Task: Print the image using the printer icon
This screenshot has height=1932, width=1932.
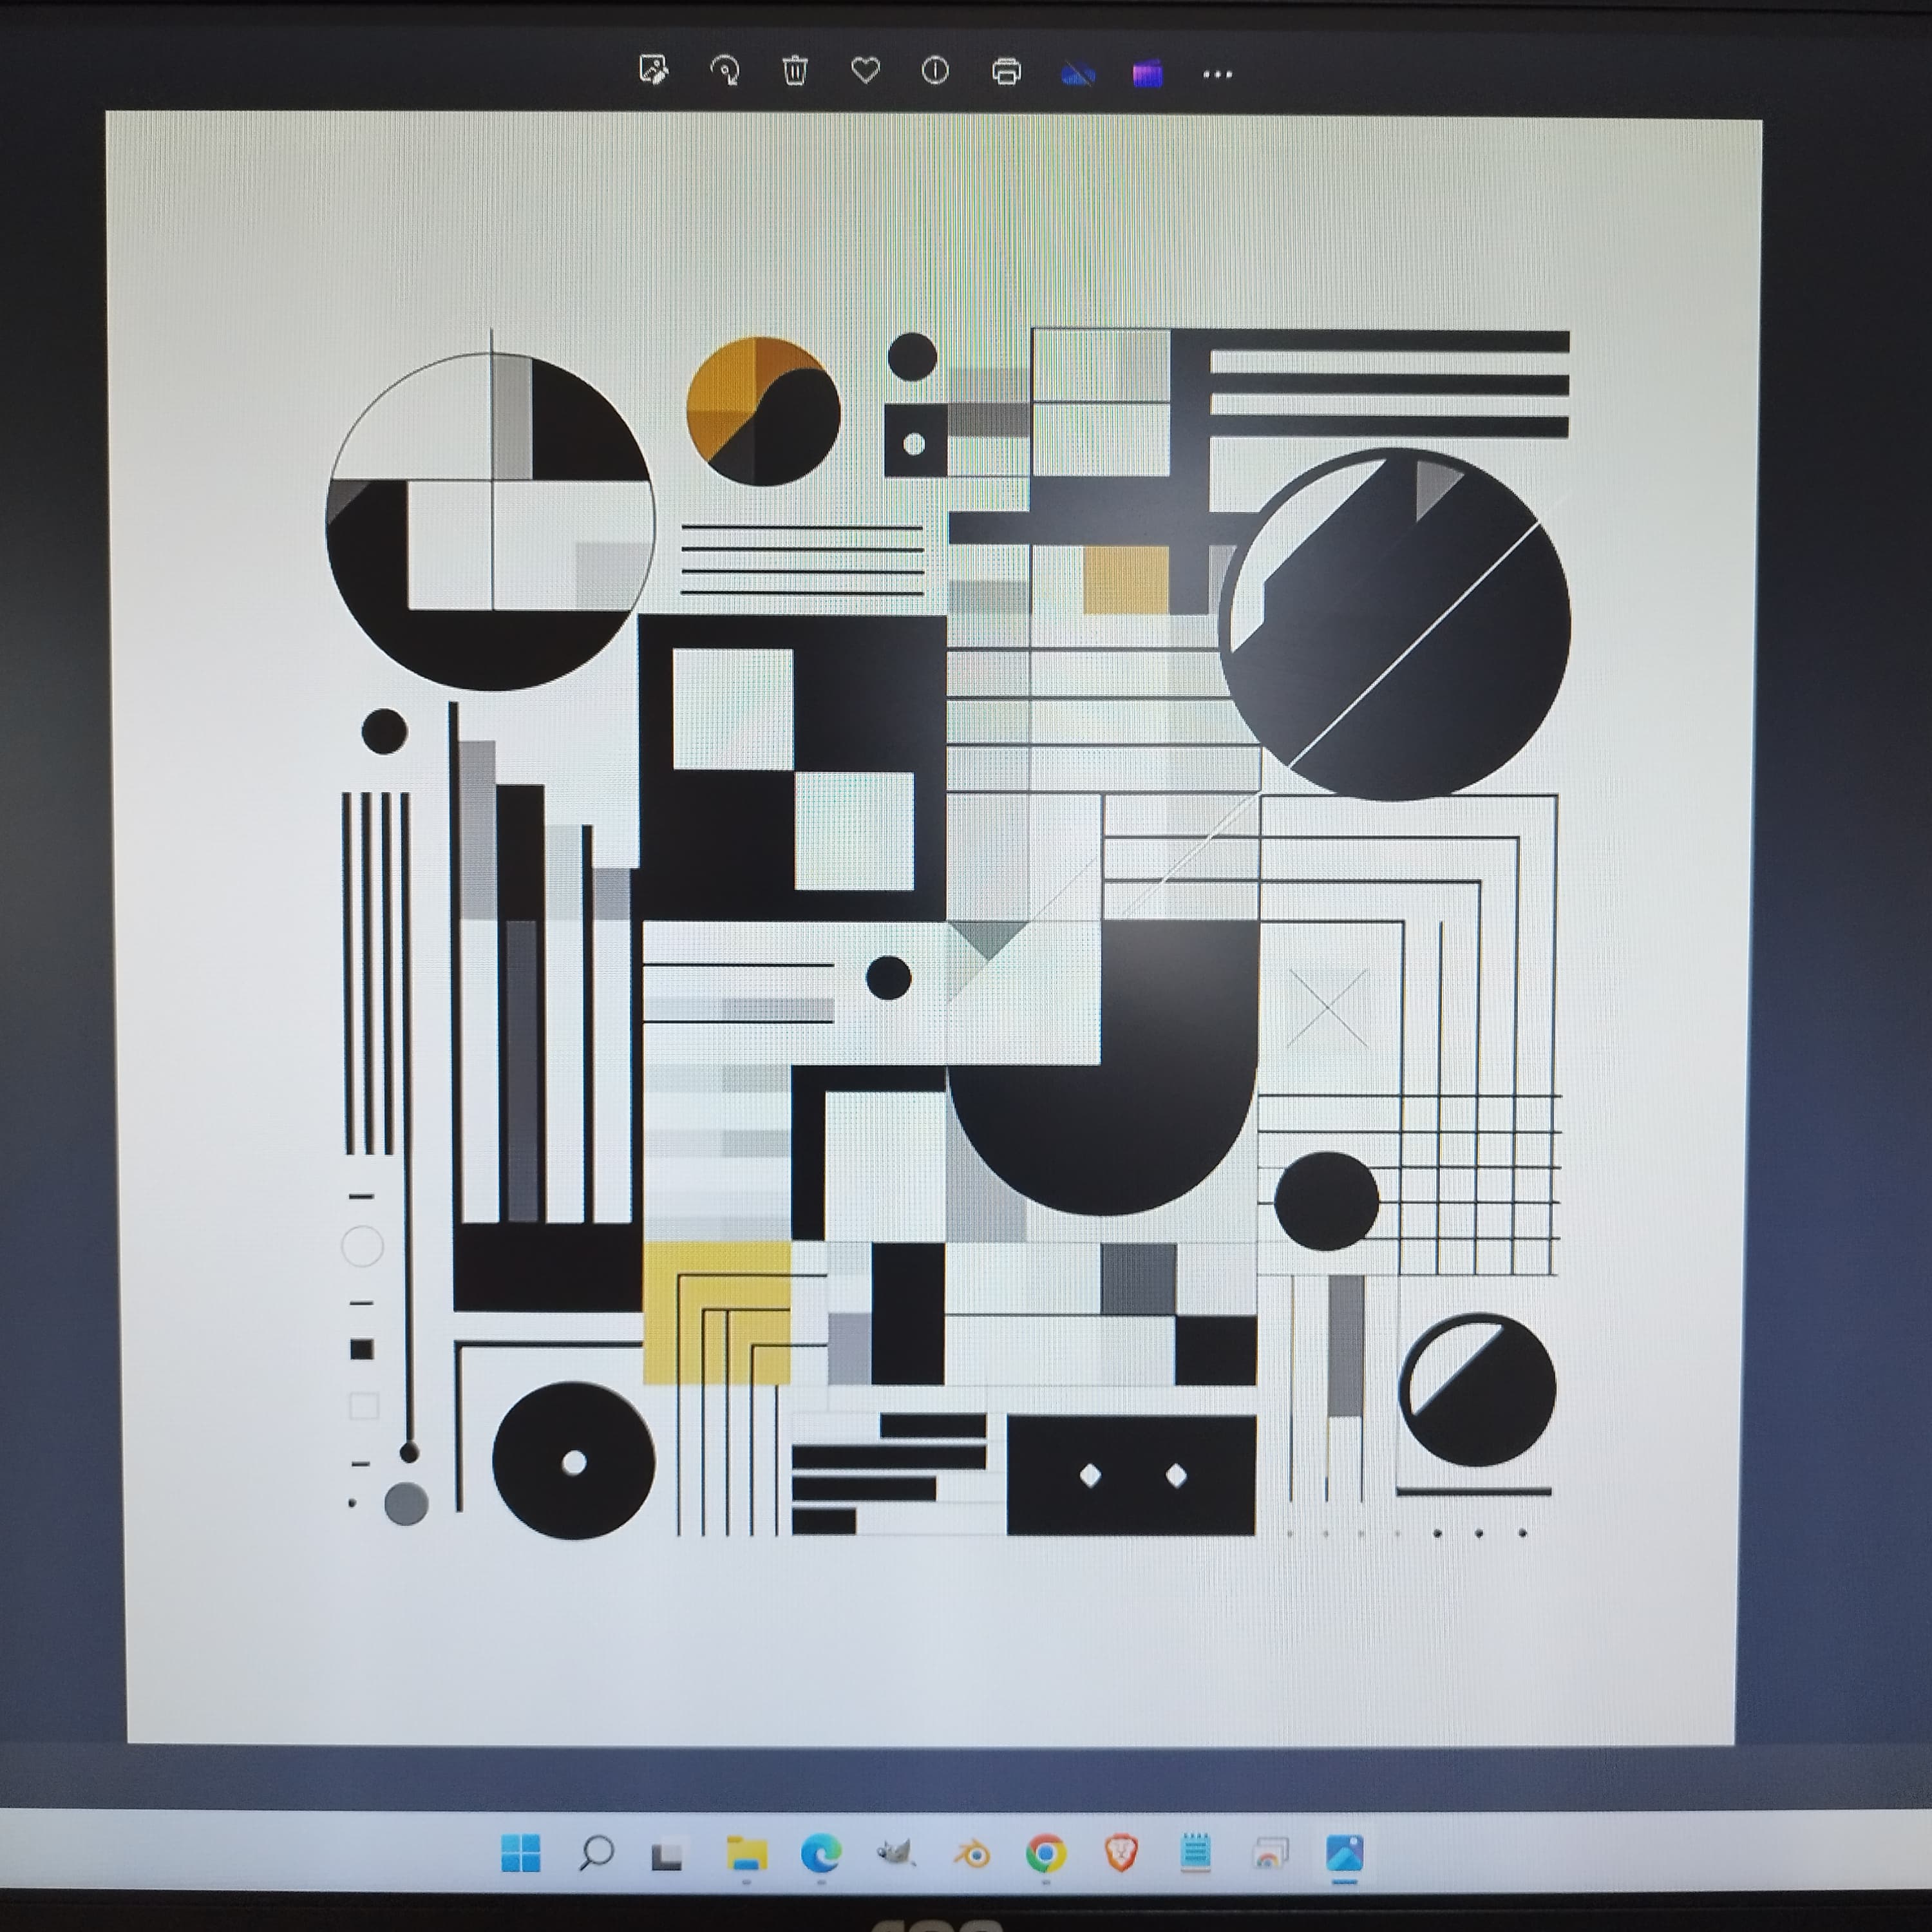Action: click(1006, 72)
